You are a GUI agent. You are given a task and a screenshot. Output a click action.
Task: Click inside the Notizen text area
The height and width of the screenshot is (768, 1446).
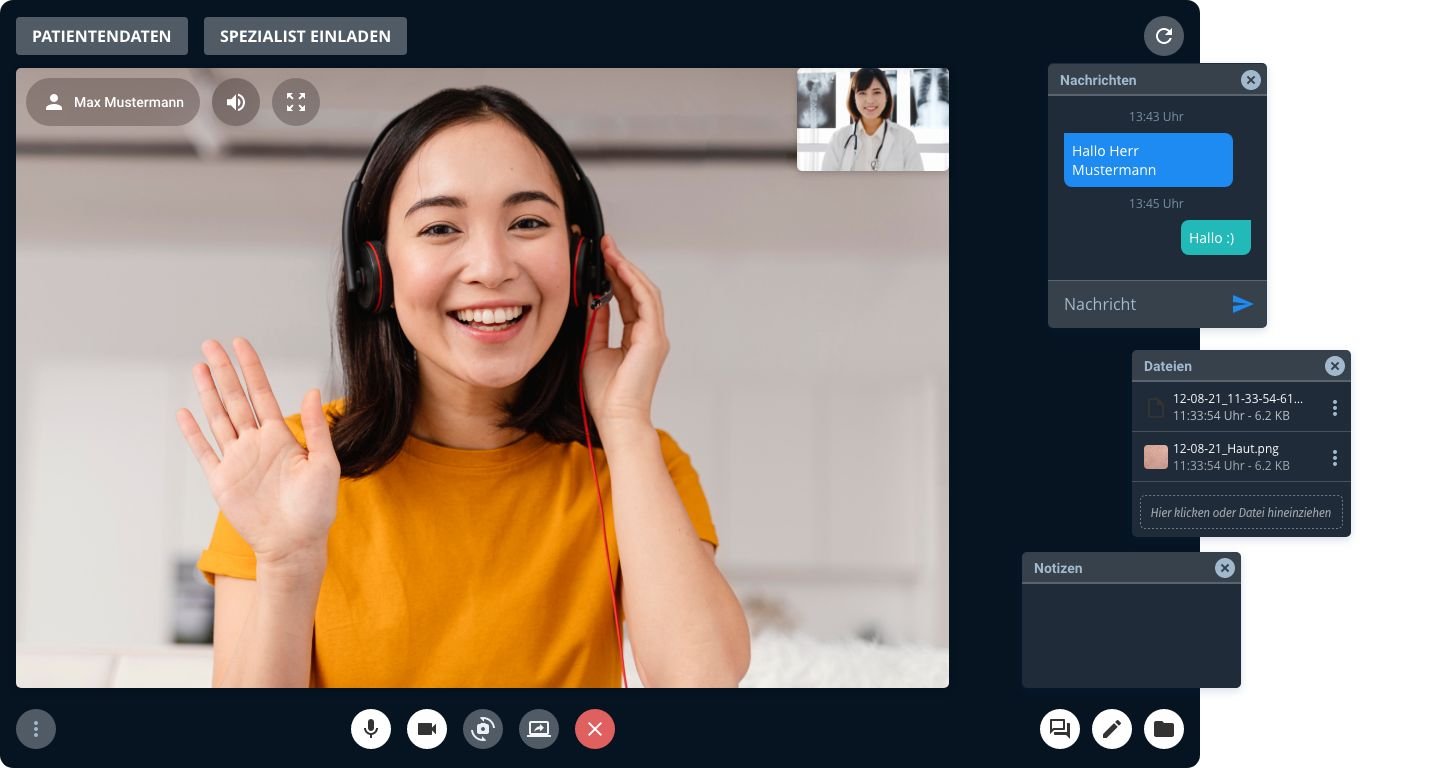(x=1131, y=635)
